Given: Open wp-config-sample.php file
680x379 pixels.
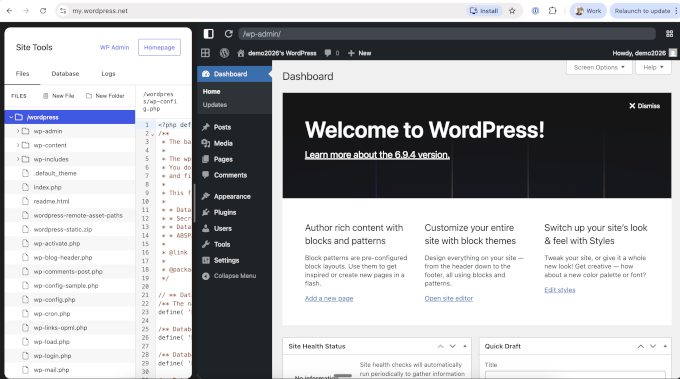Looking at the screenshot, I should point(70,285).
